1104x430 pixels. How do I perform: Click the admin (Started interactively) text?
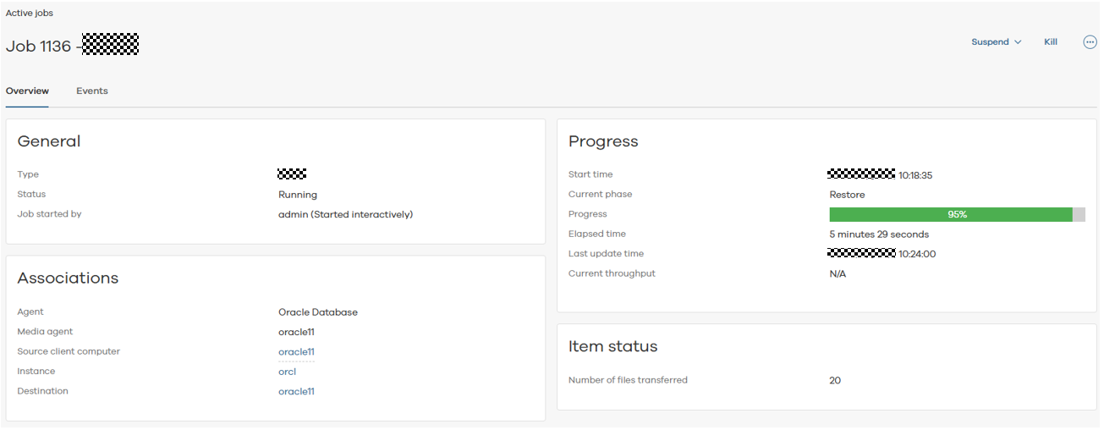click(345, 214)
